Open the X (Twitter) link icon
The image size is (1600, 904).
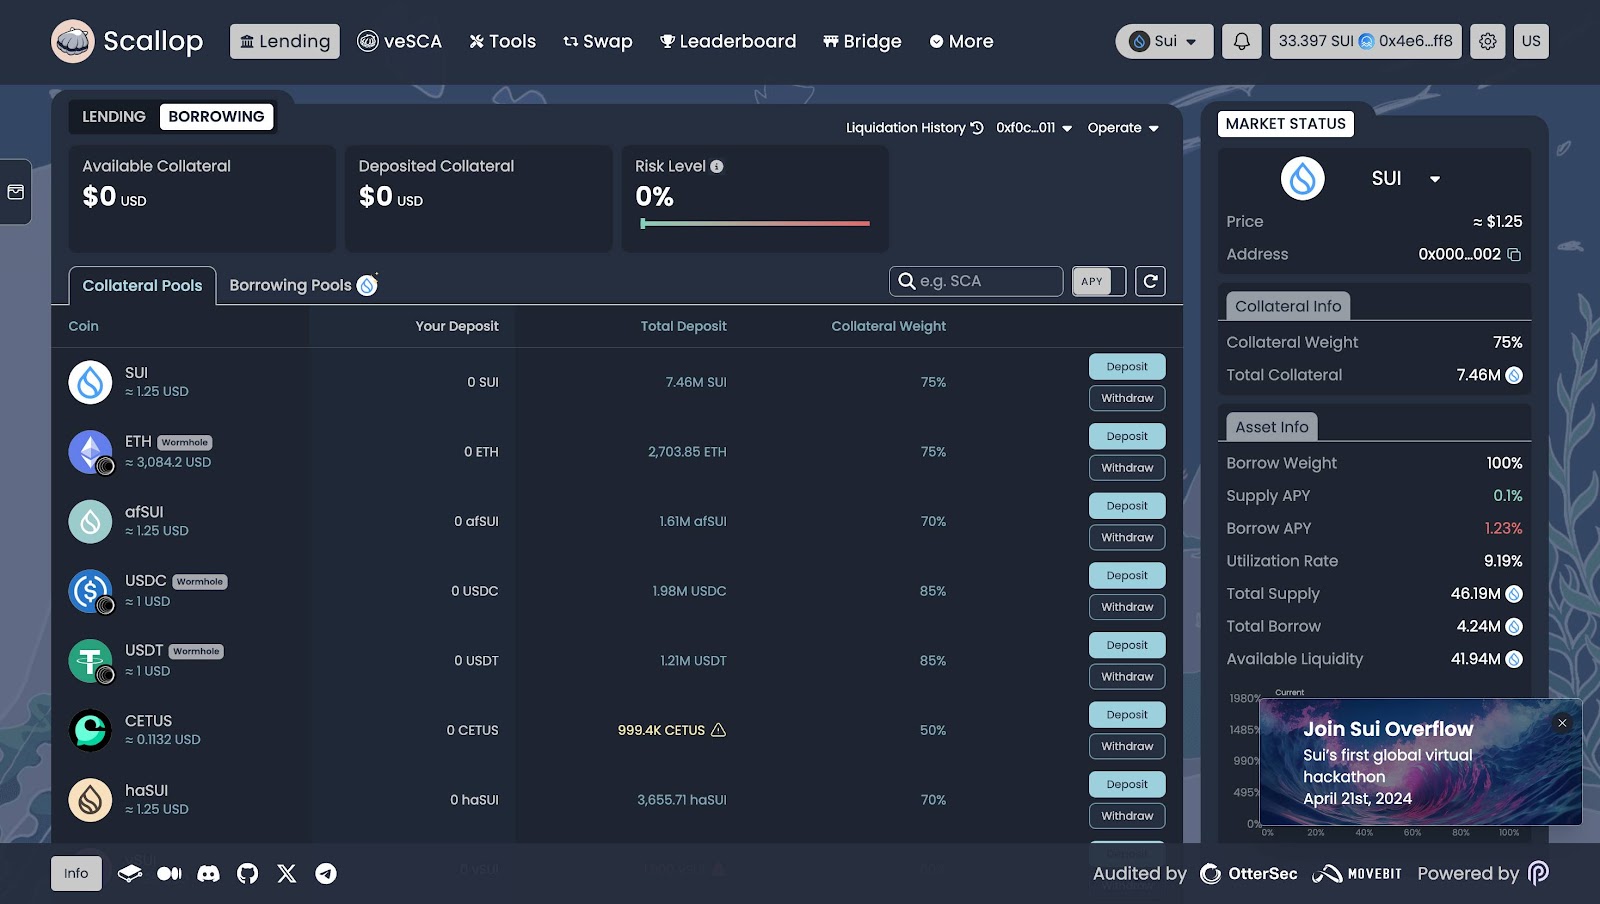(287, 873)
